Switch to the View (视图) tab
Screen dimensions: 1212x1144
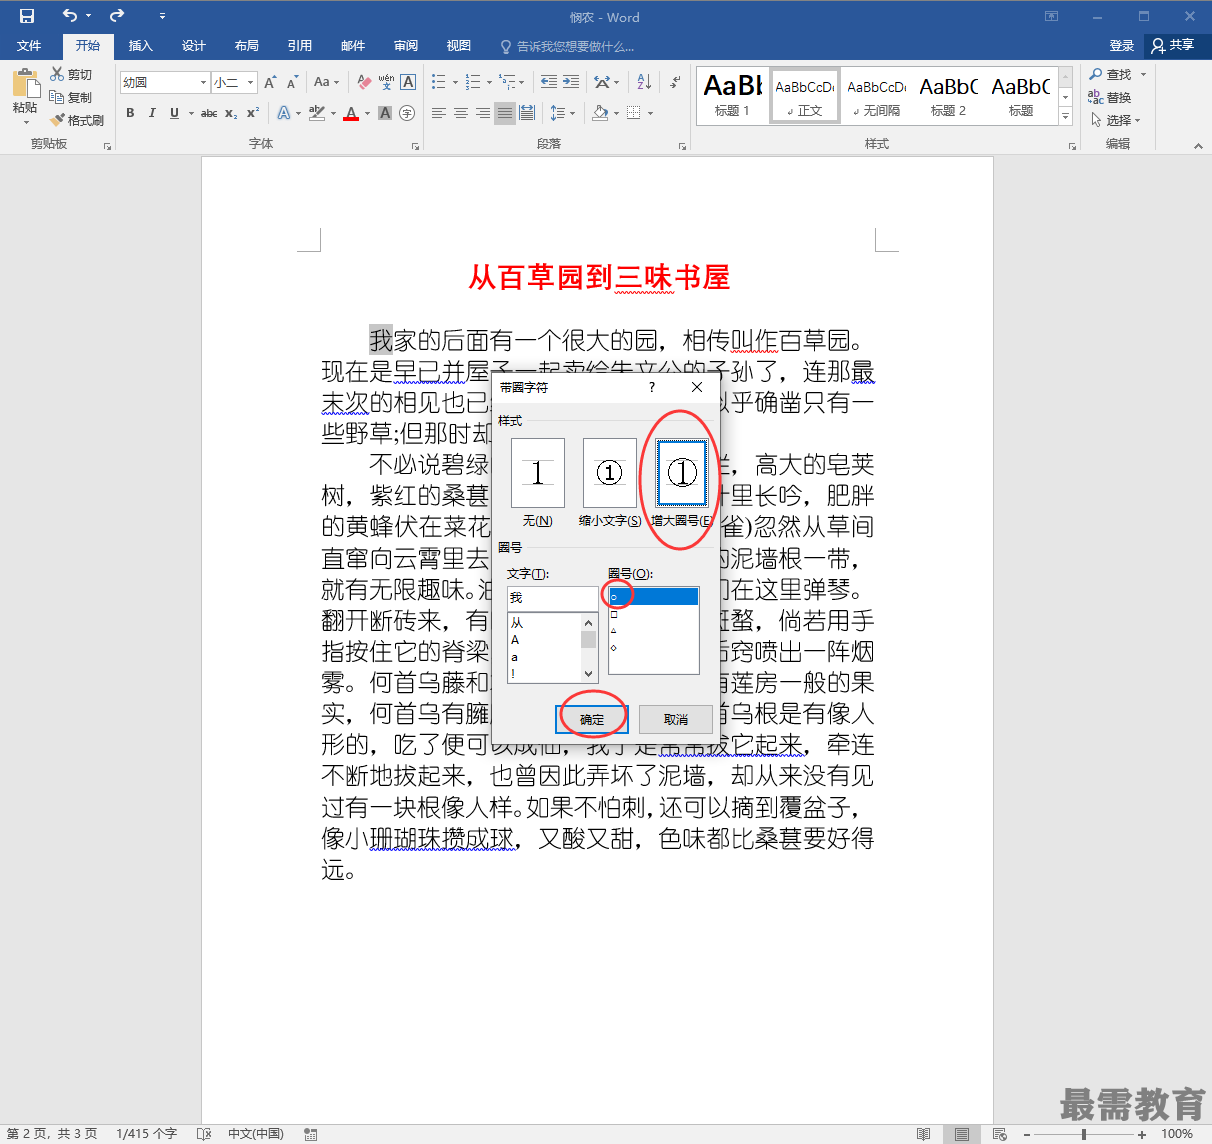pyautogui.click(x=459, y=46)
